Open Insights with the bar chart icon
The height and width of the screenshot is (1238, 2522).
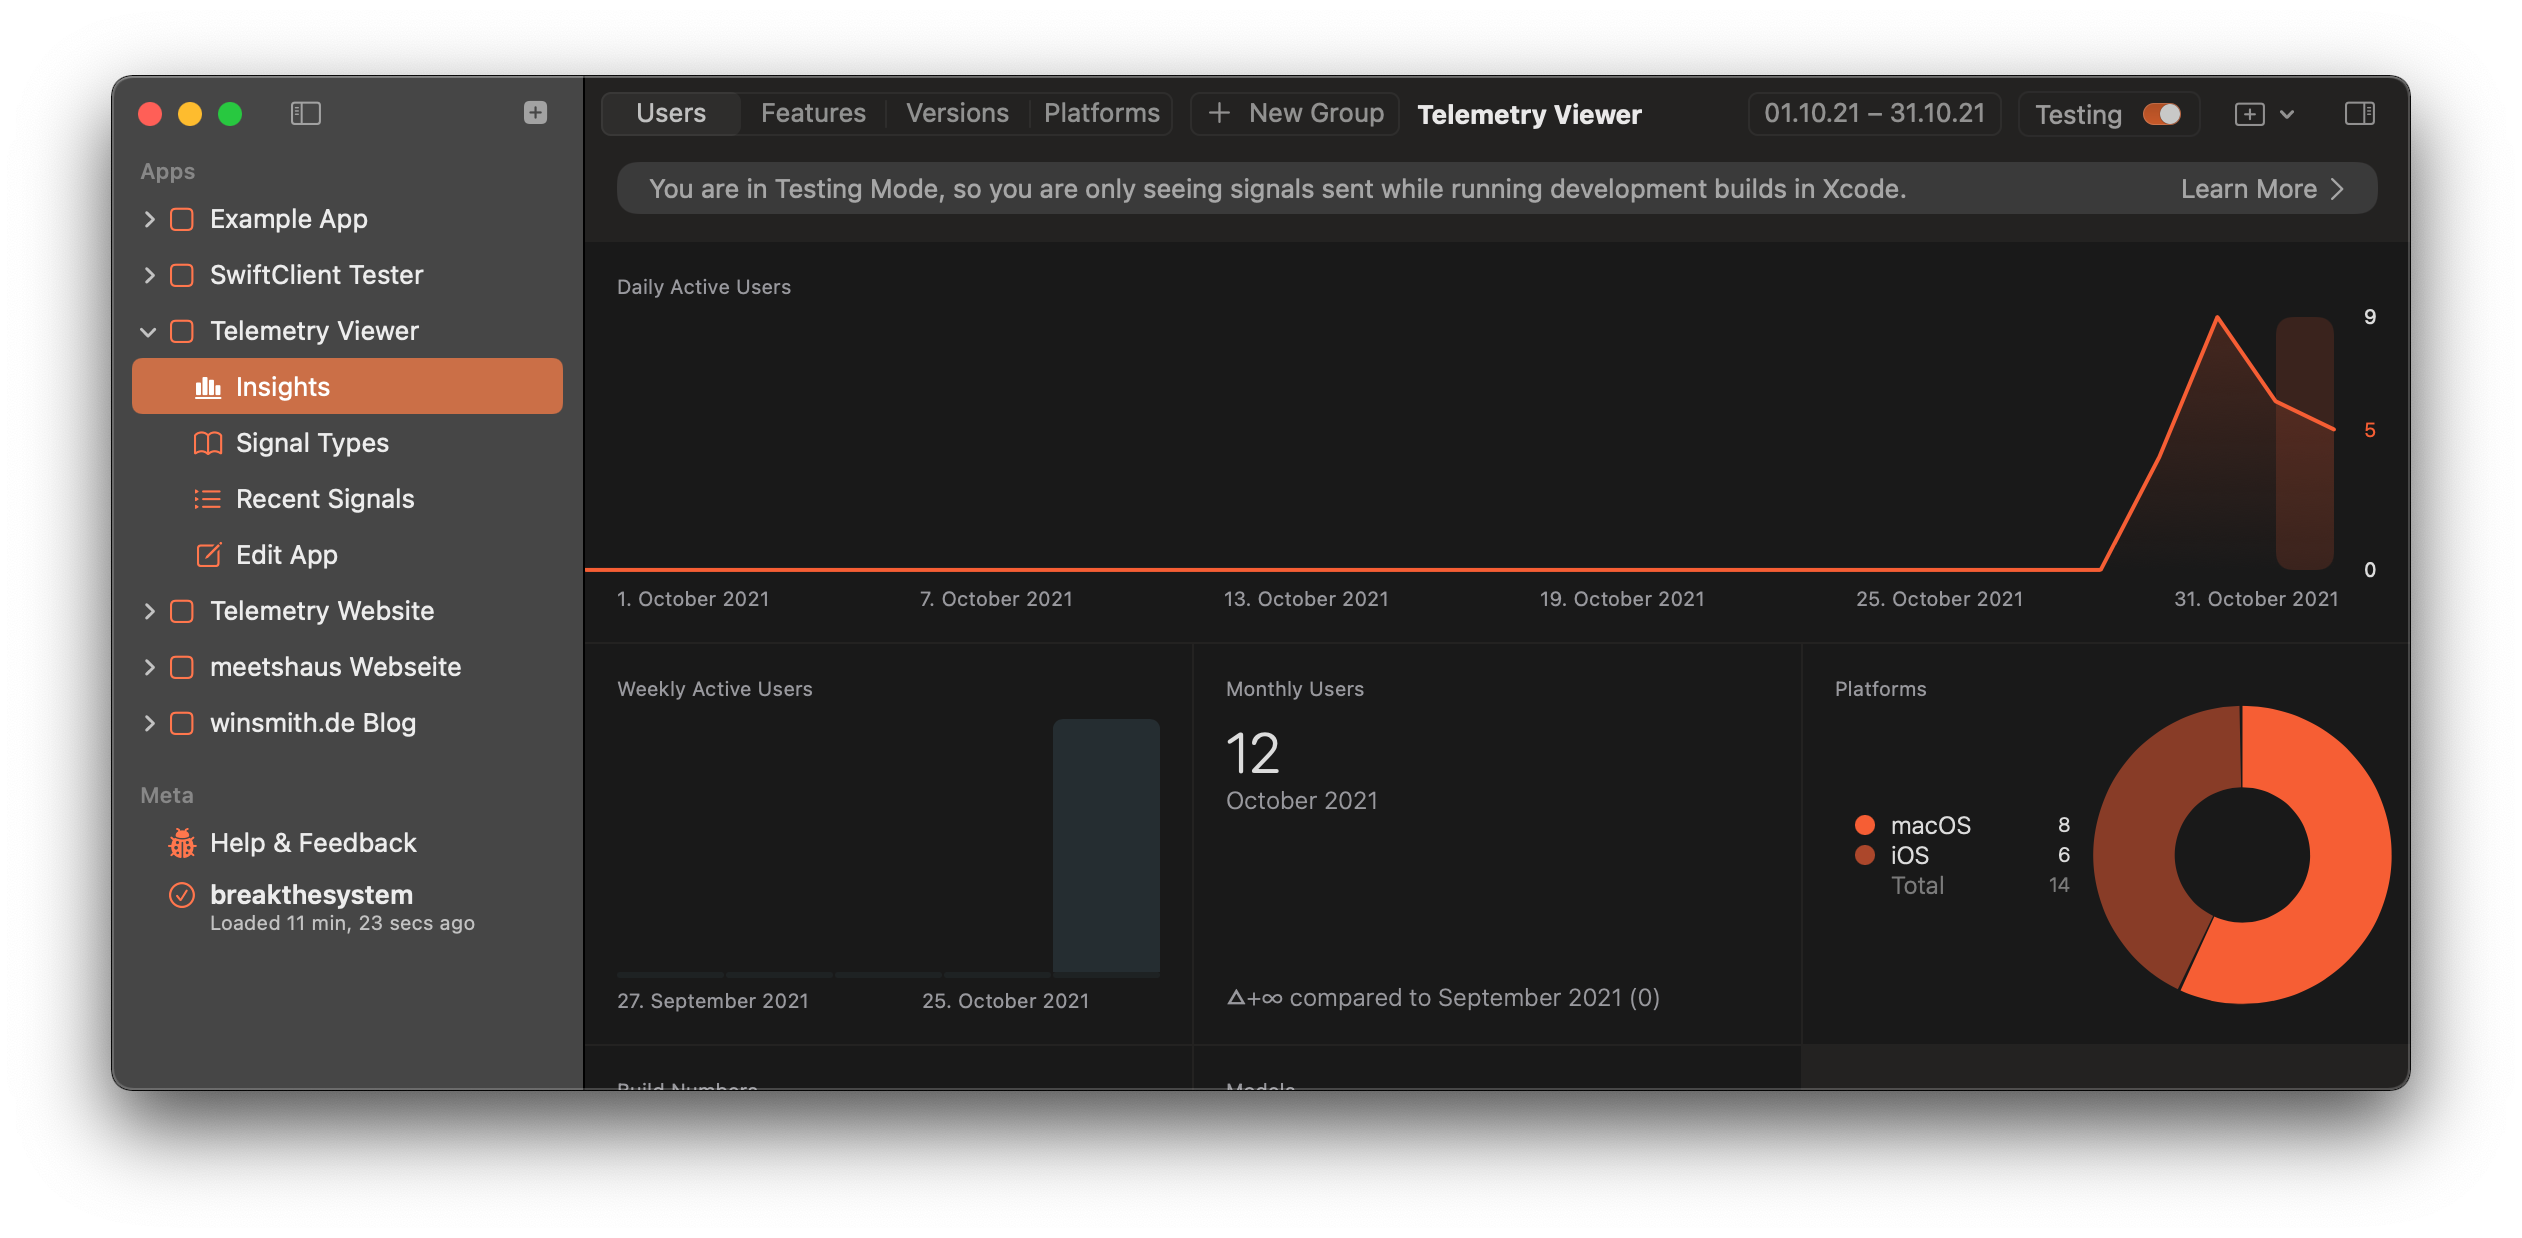pos(208,387)
